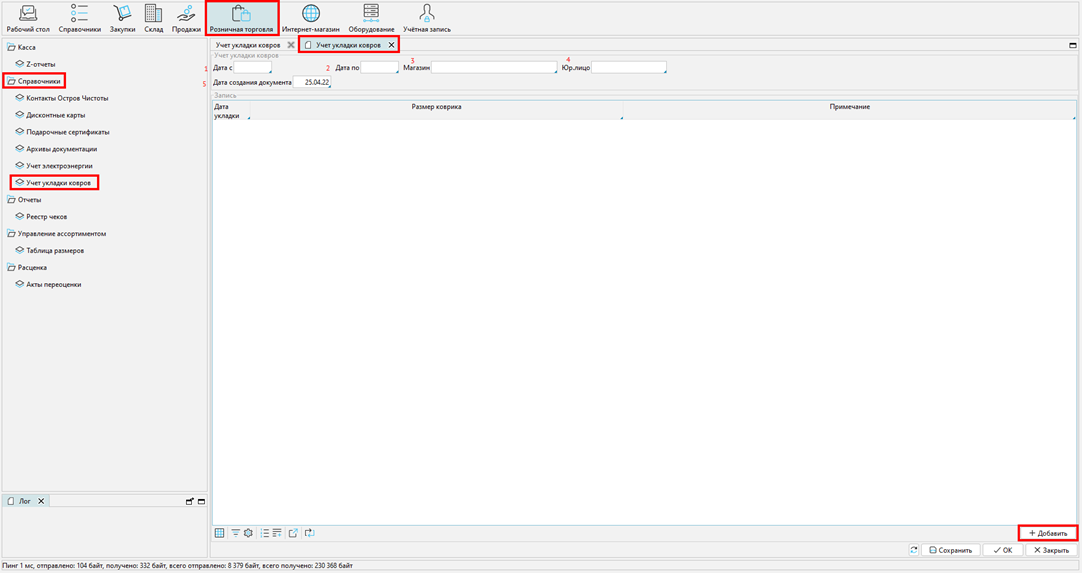Switch to the first Учет укладки ковров tab
The width and height of the screenshot is (1082, 573).
[248, 46]
